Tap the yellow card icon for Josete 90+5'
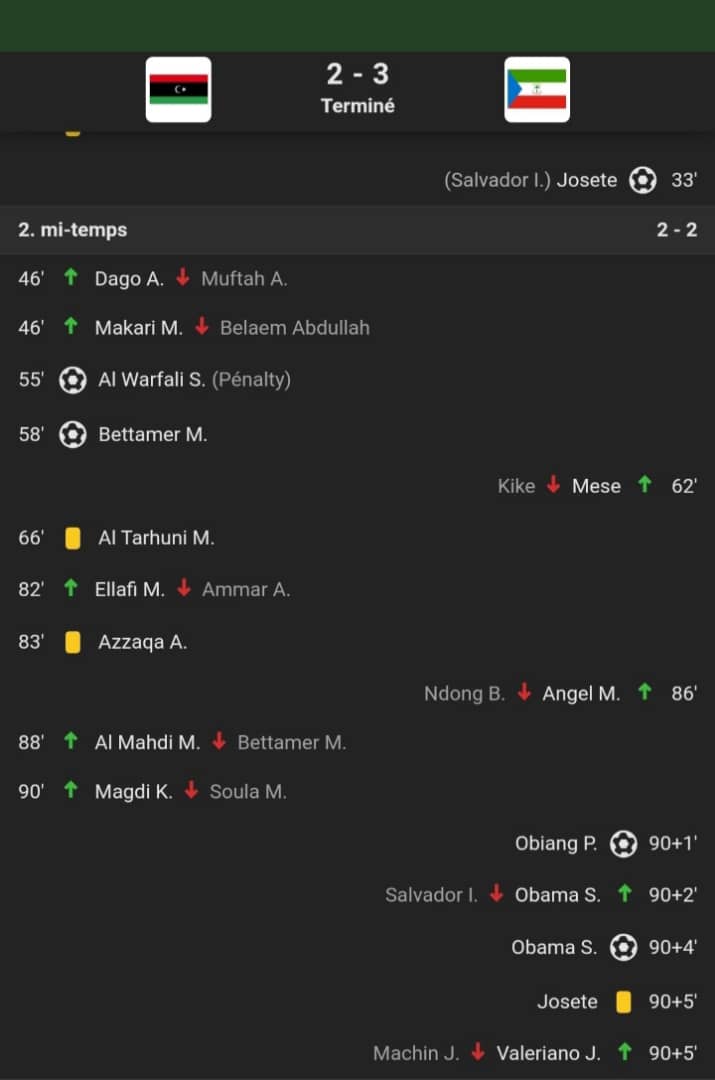This screenshot has width=715, height=1080. coord(623,1001)
